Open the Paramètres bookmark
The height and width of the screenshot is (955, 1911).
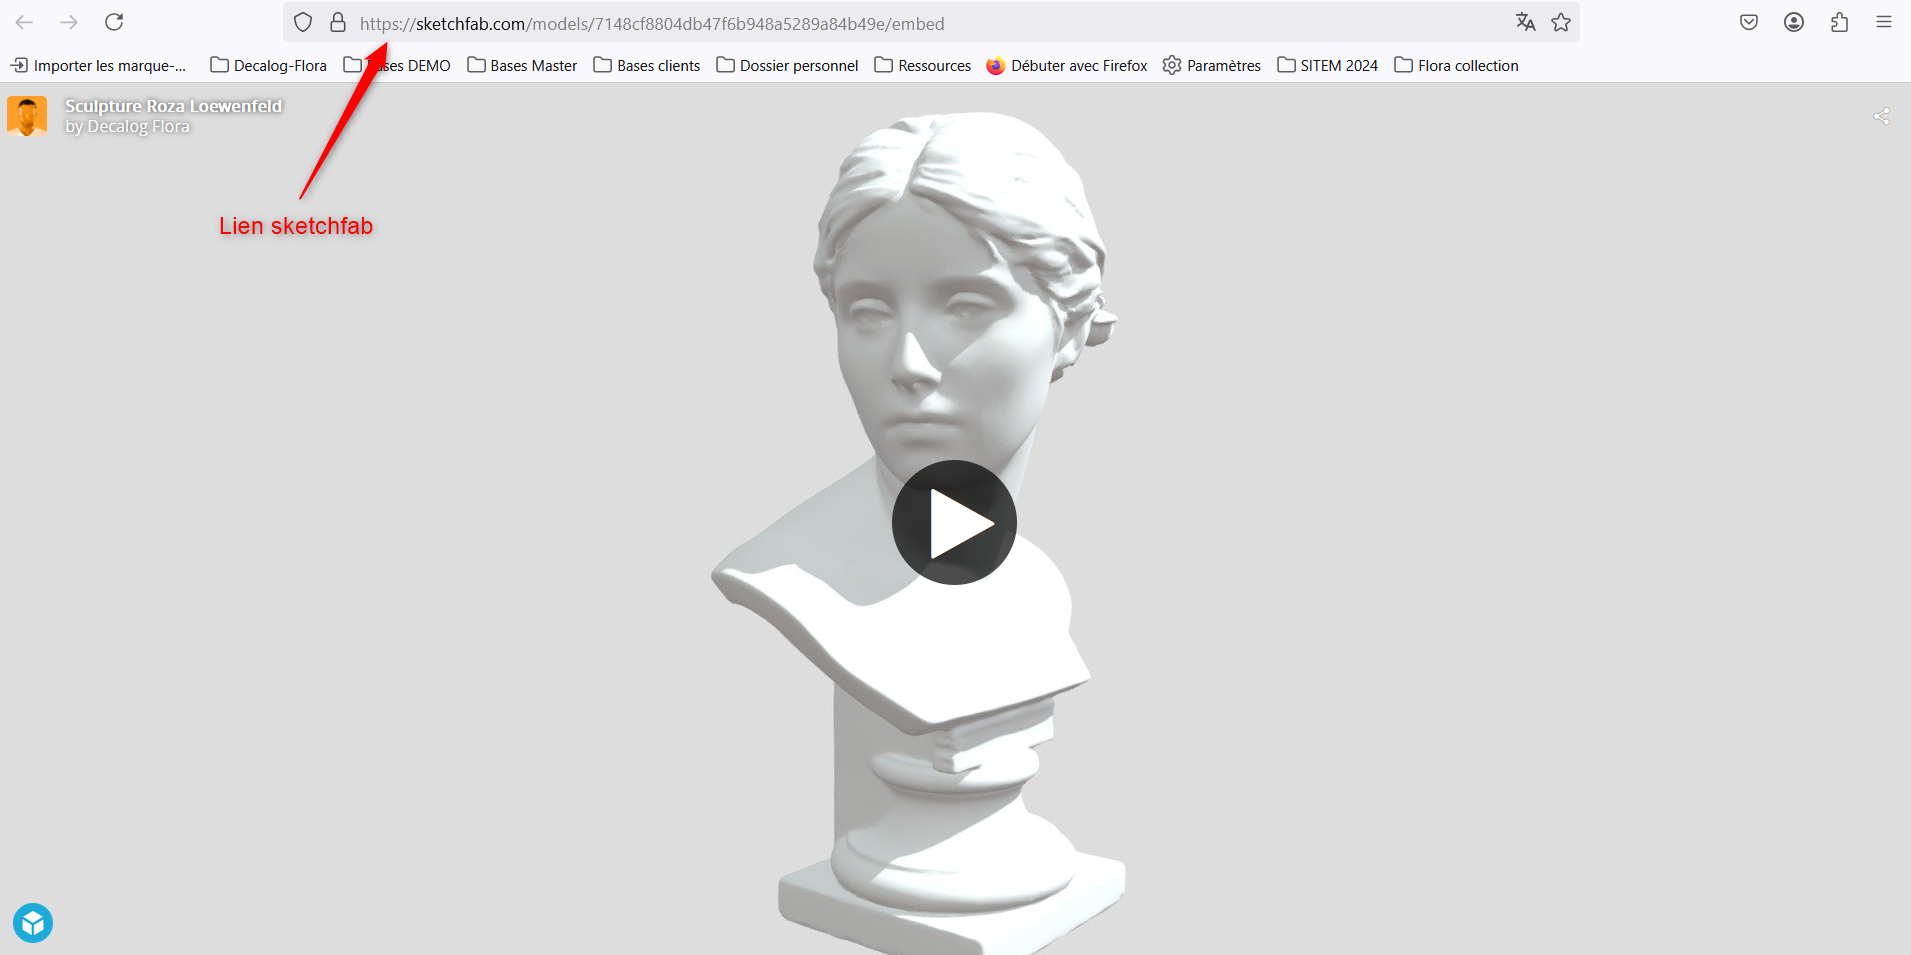click(x=1211, y=66)
